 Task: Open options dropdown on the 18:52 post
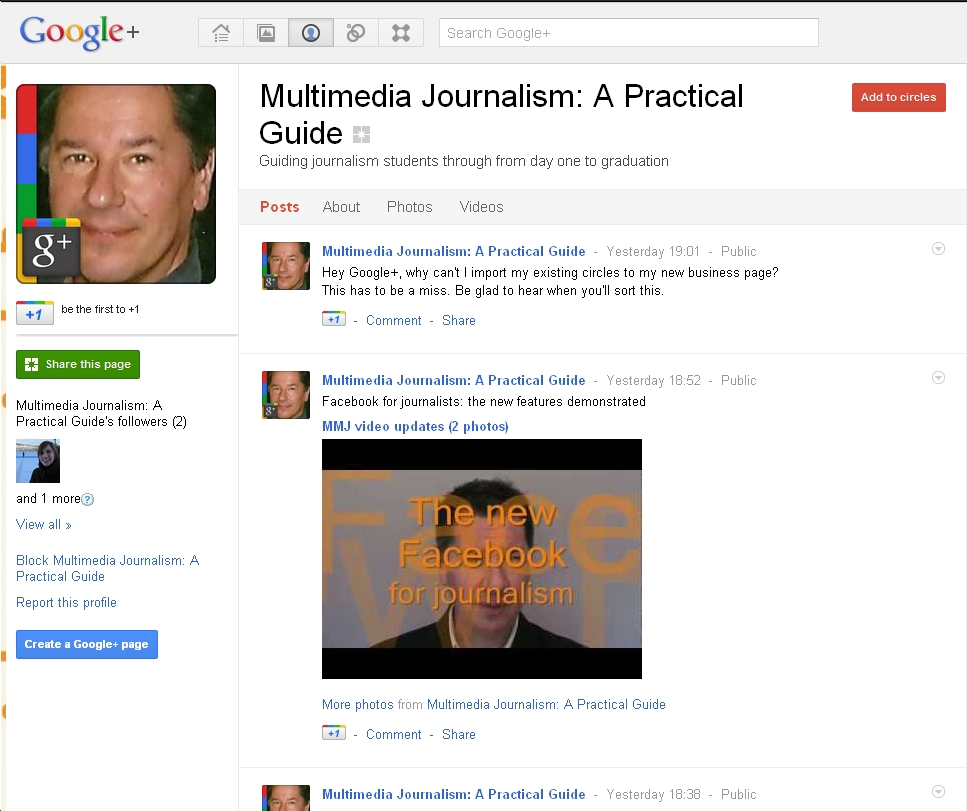pos(938,377)
